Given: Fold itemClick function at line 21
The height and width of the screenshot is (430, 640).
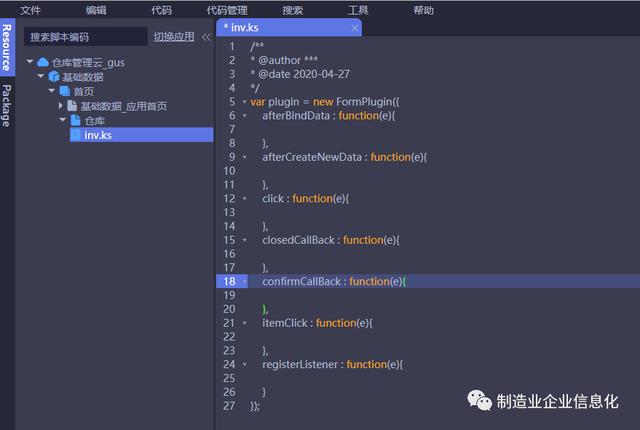Looking at the screenshot, I should click(244, 323).
